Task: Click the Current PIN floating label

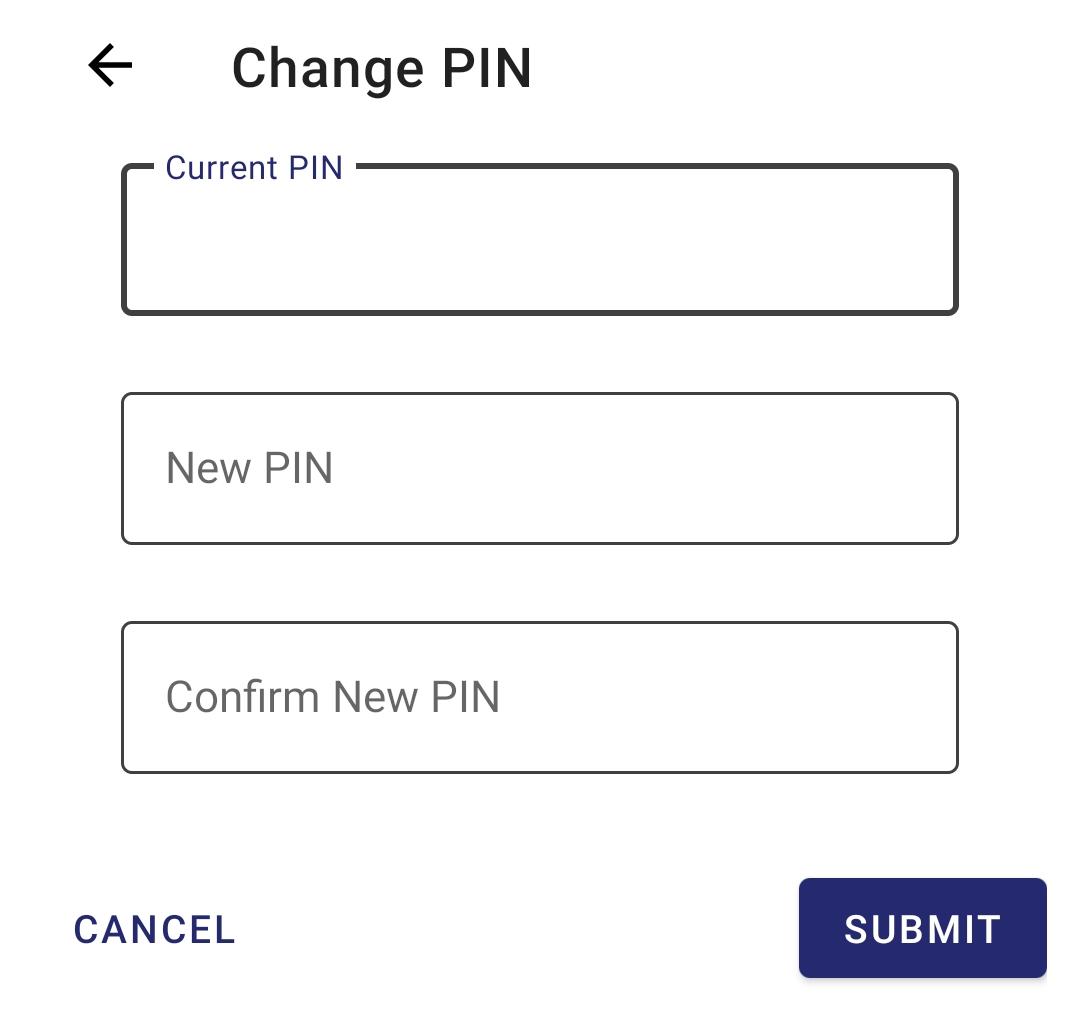Action: pos(254,168)
